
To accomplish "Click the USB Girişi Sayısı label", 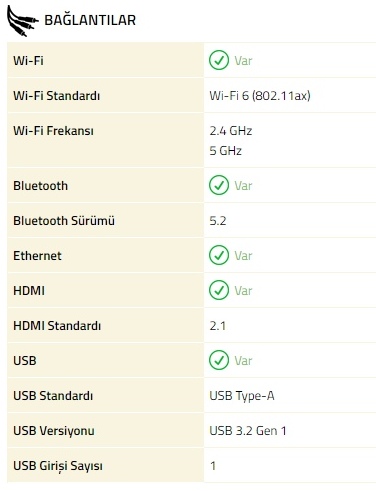I will pos(58,466).
